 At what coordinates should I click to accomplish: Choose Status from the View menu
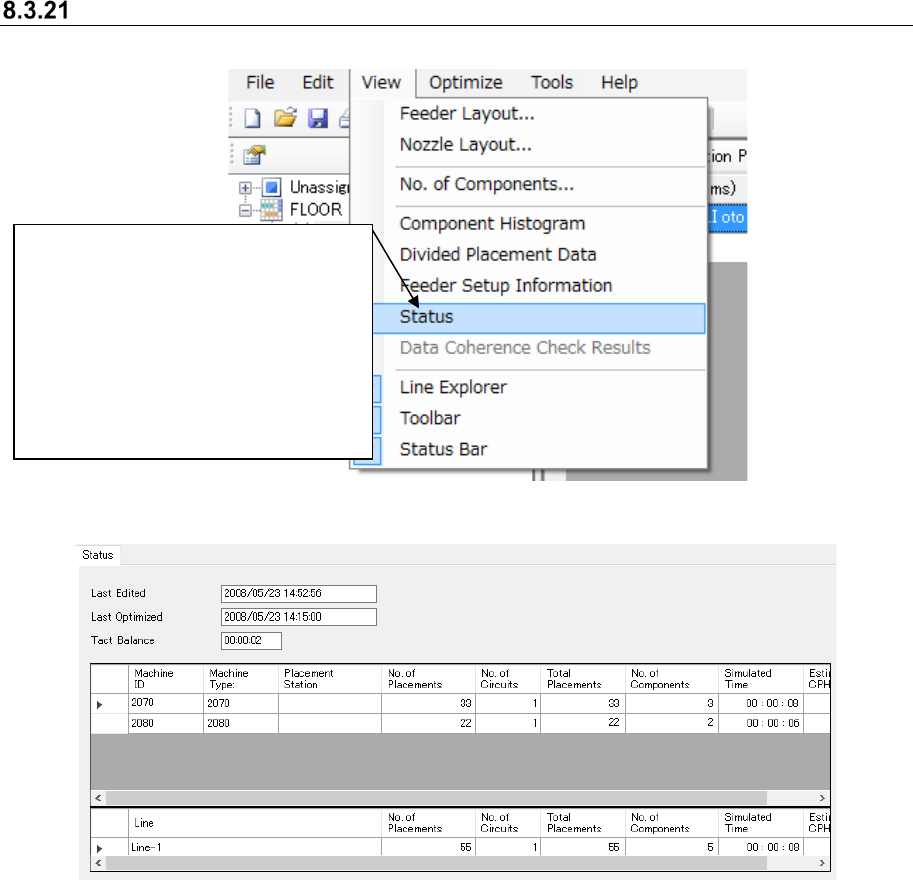click(427, 317)
